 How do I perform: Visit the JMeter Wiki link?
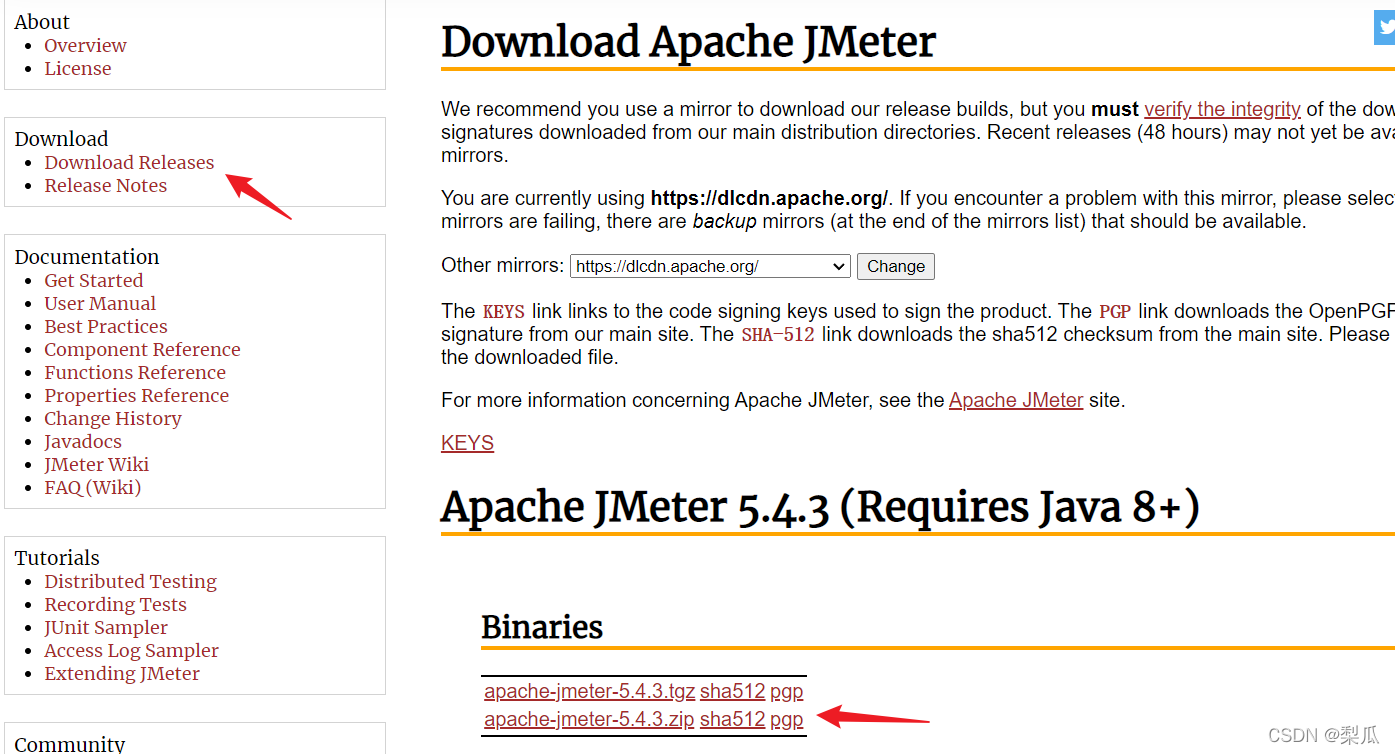click(96, 464)
